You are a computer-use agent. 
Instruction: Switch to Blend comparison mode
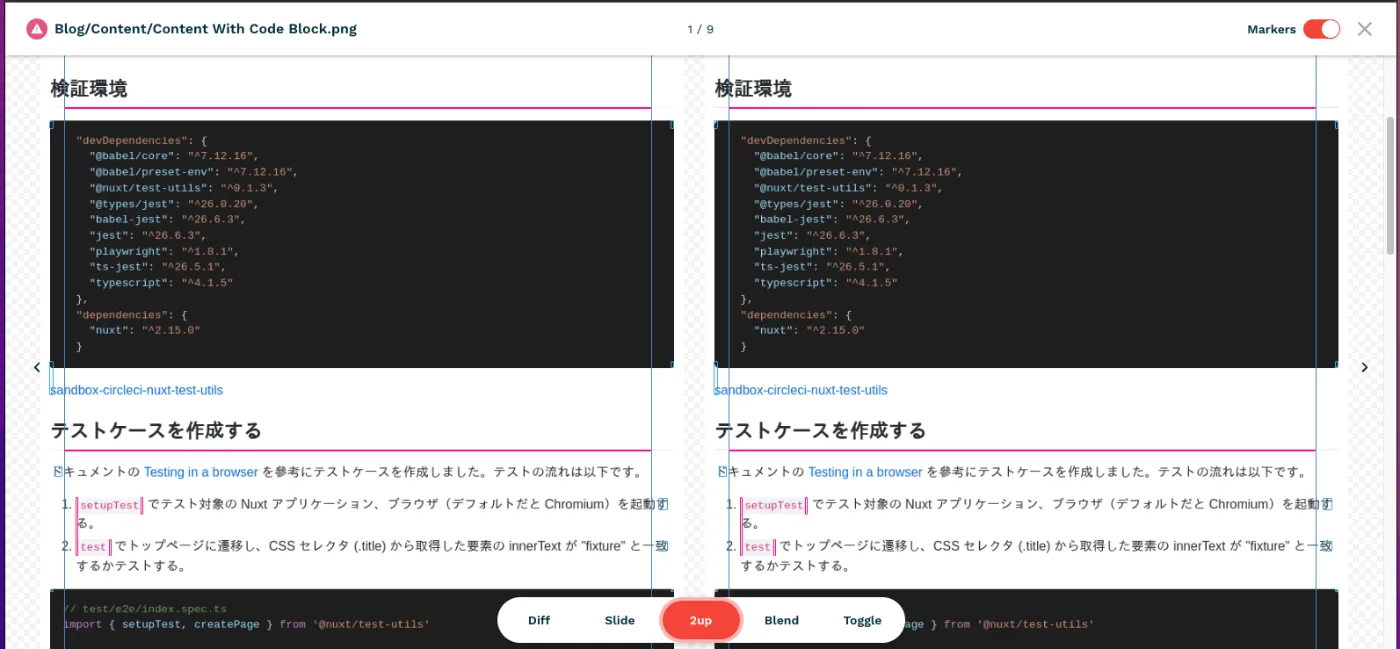click(781, 620)
